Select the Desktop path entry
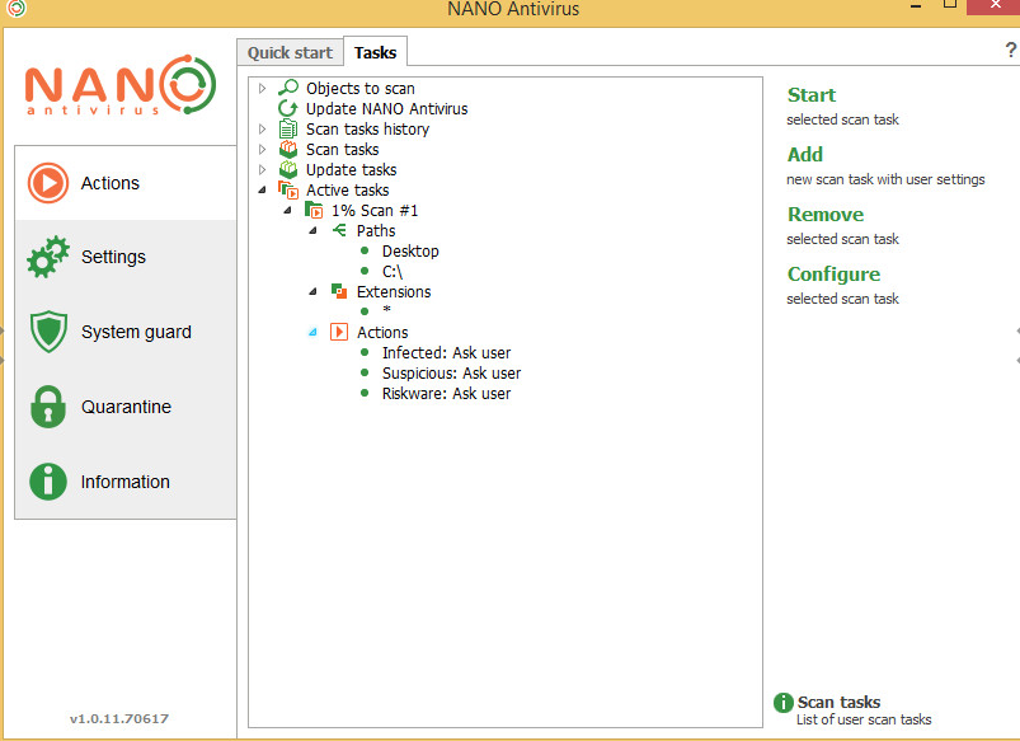Viewport: 1020px width, 741px height. click(x=410, y=251)
